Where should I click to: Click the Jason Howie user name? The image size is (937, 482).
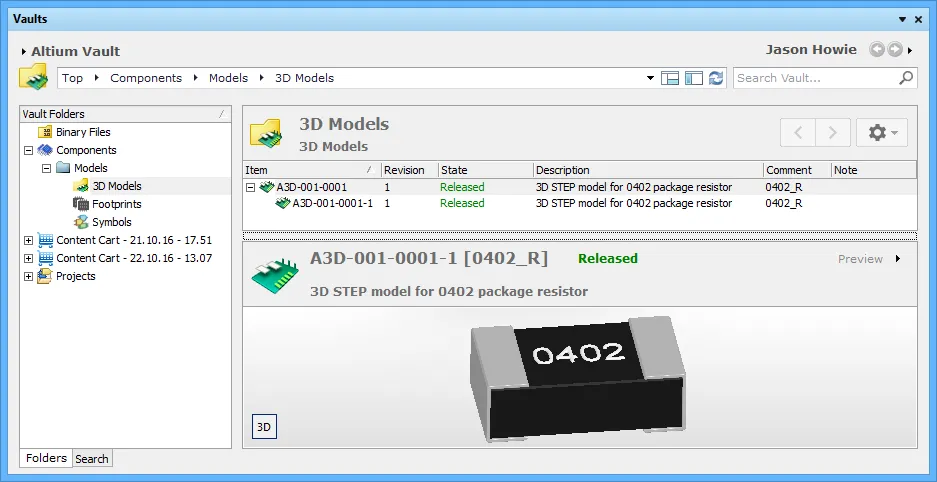pyautogui.click(x=811, y=50)
